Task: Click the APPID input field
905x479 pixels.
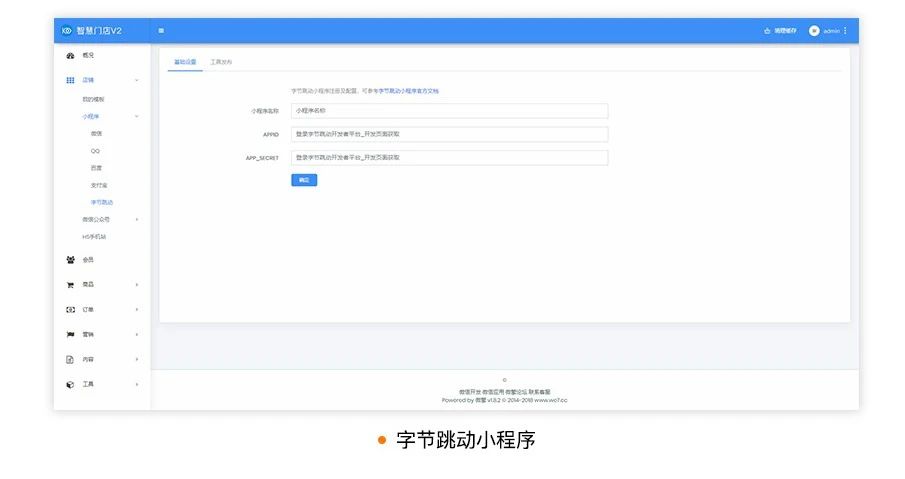Action: point(449,134)
